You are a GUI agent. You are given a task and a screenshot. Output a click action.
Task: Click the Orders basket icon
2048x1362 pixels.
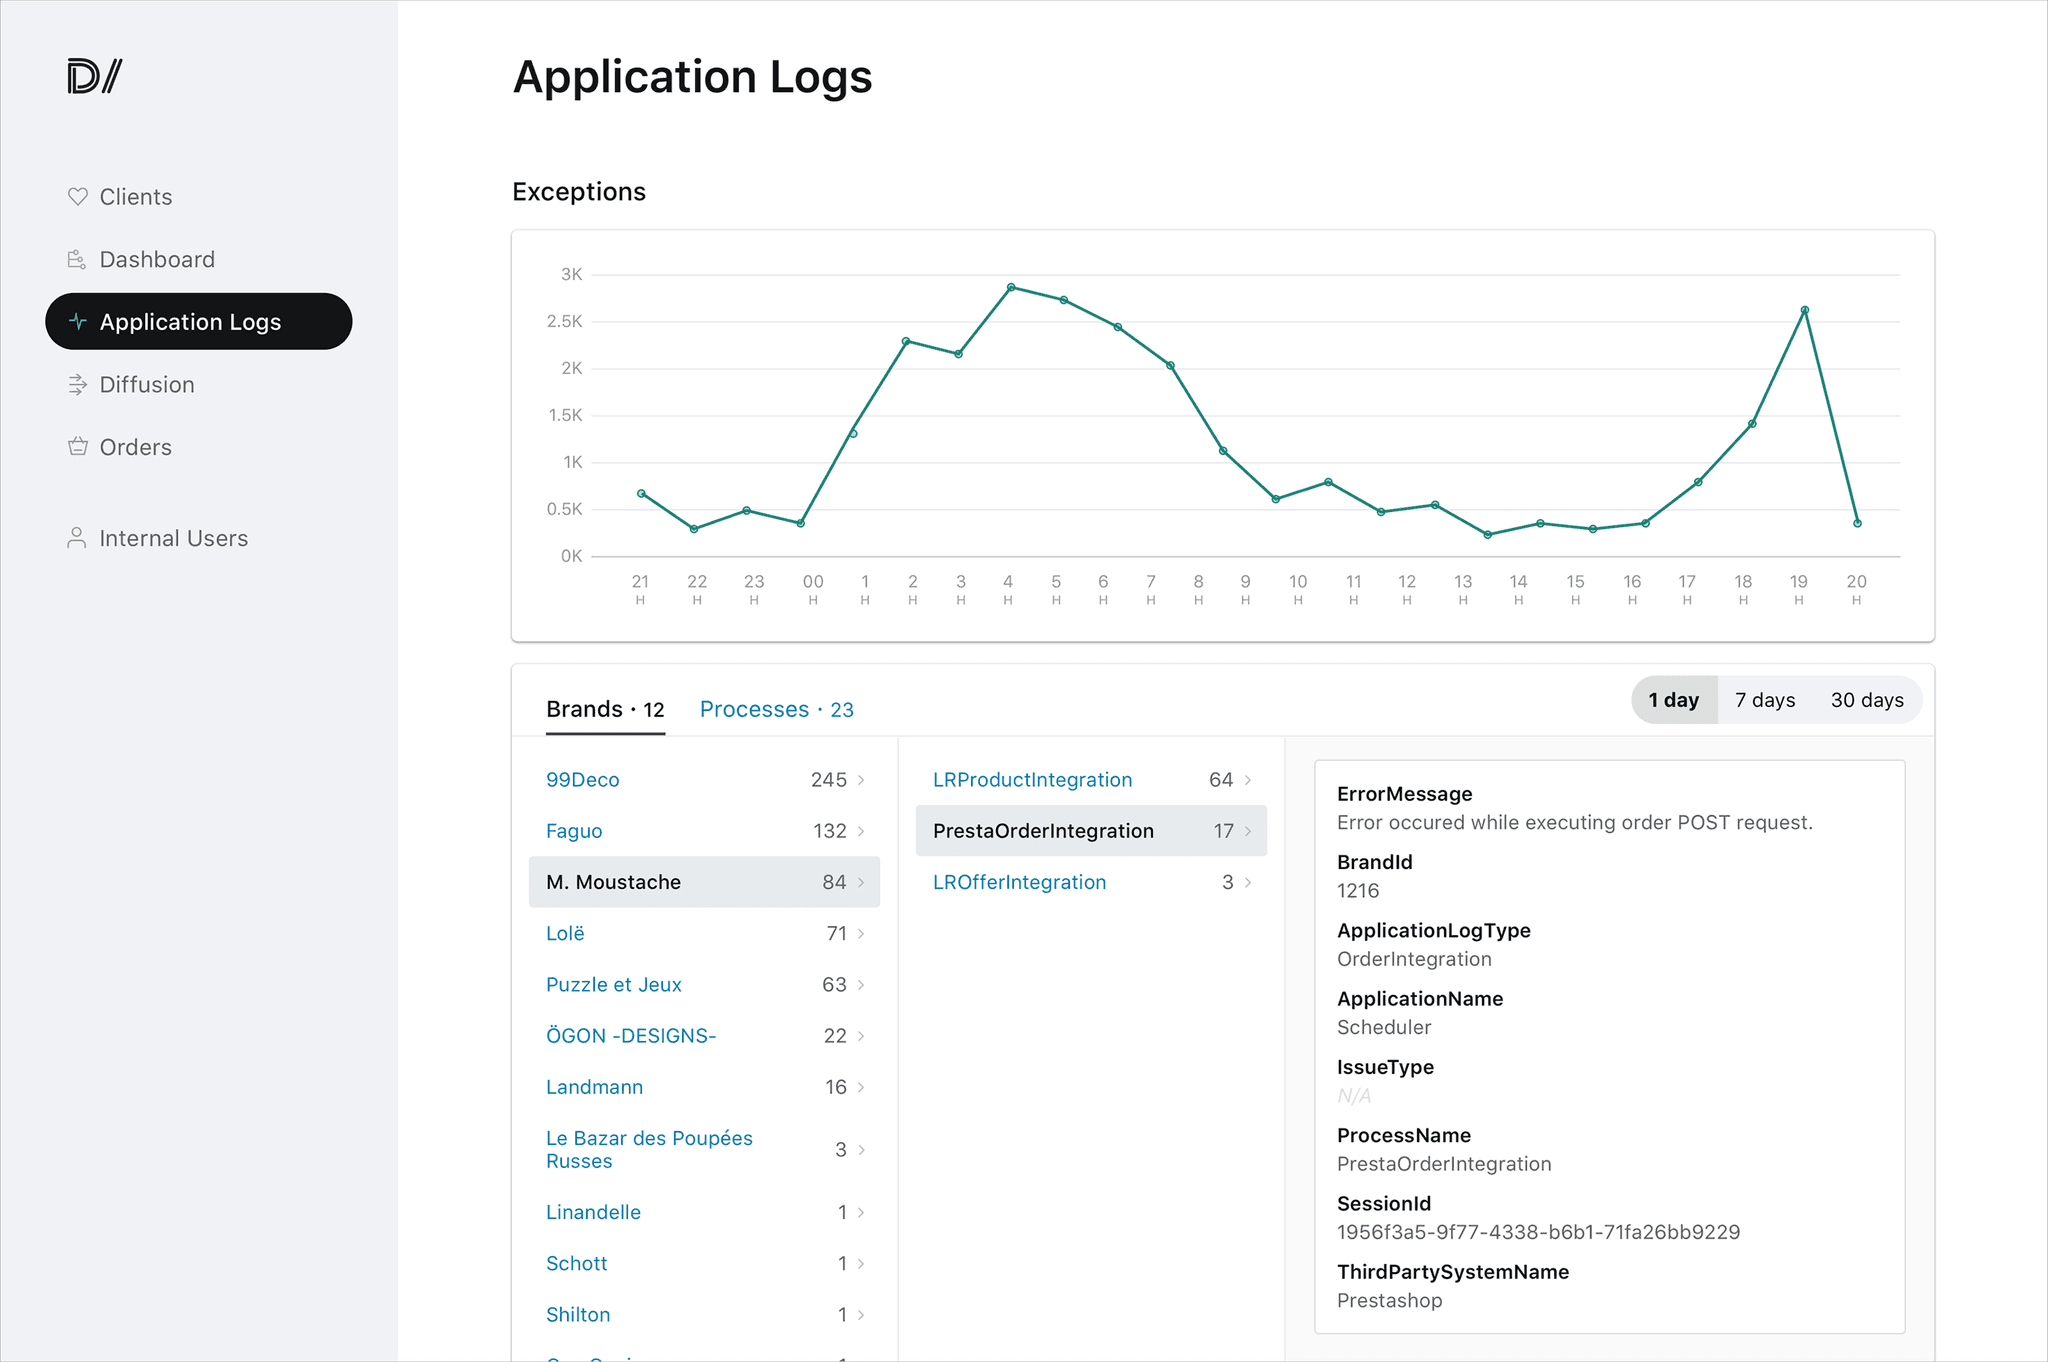tap(77, 446)
